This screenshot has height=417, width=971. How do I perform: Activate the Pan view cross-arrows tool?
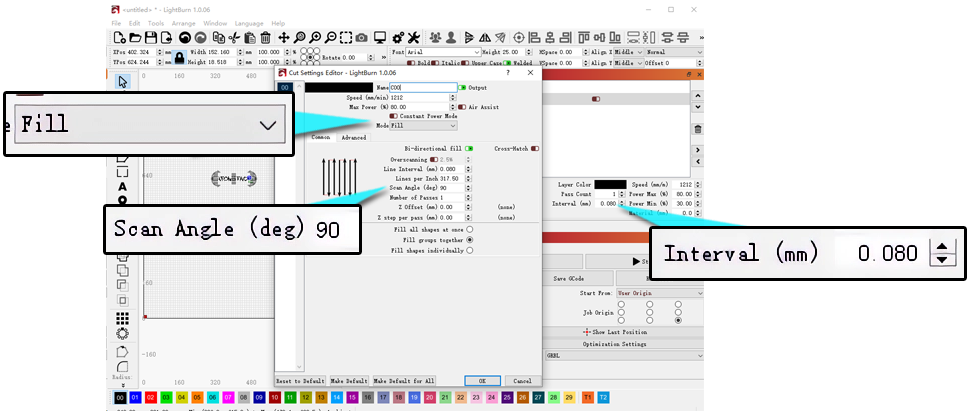(284, 38)
